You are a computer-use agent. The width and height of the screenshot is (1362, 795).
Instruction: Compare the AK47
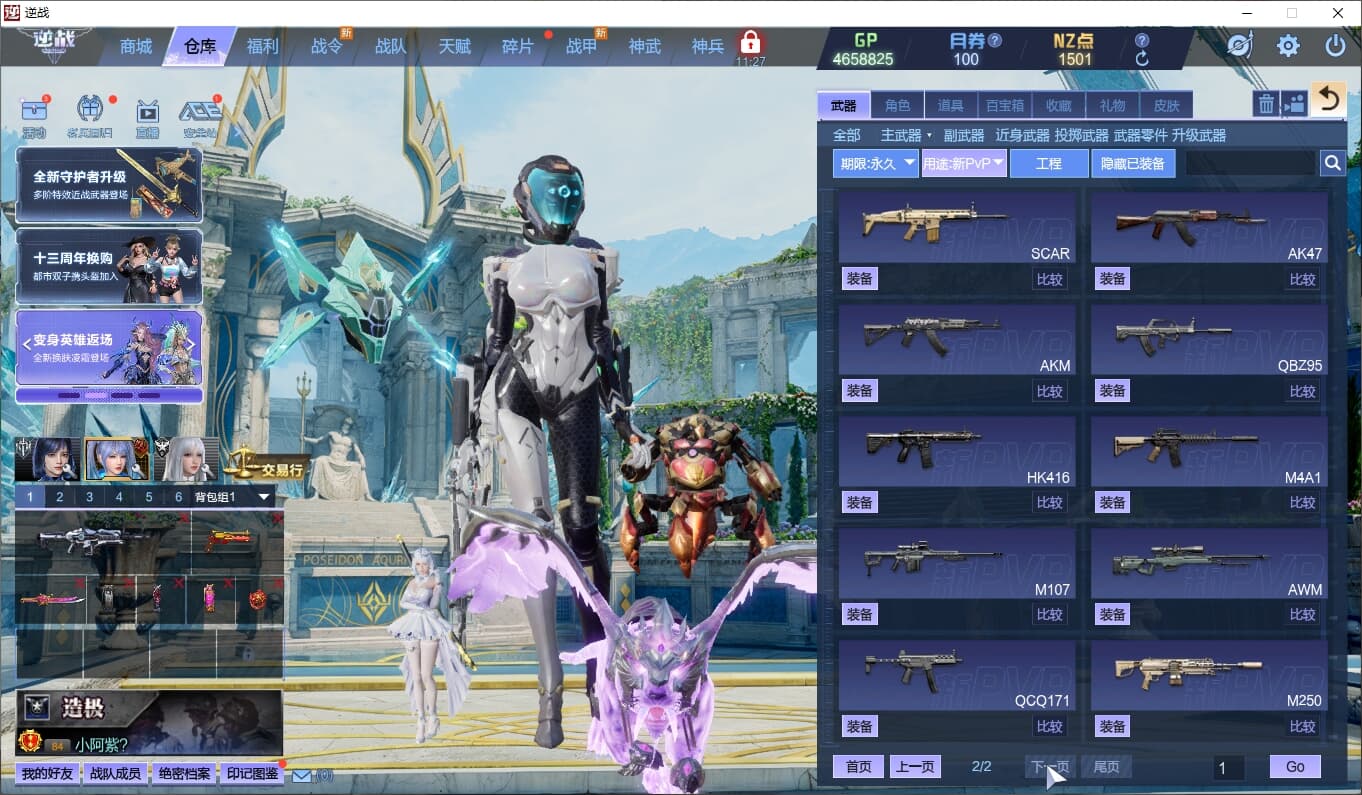coord(1302,279)
